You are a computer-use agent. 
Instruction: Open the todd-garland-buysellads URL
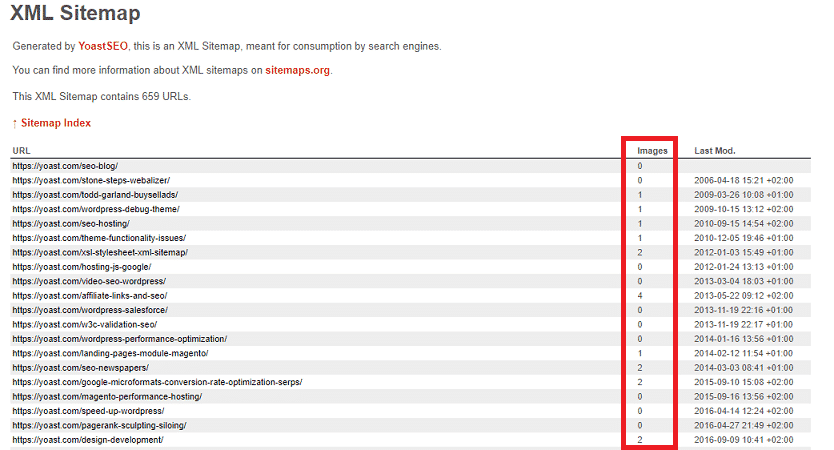coord(95,195)
